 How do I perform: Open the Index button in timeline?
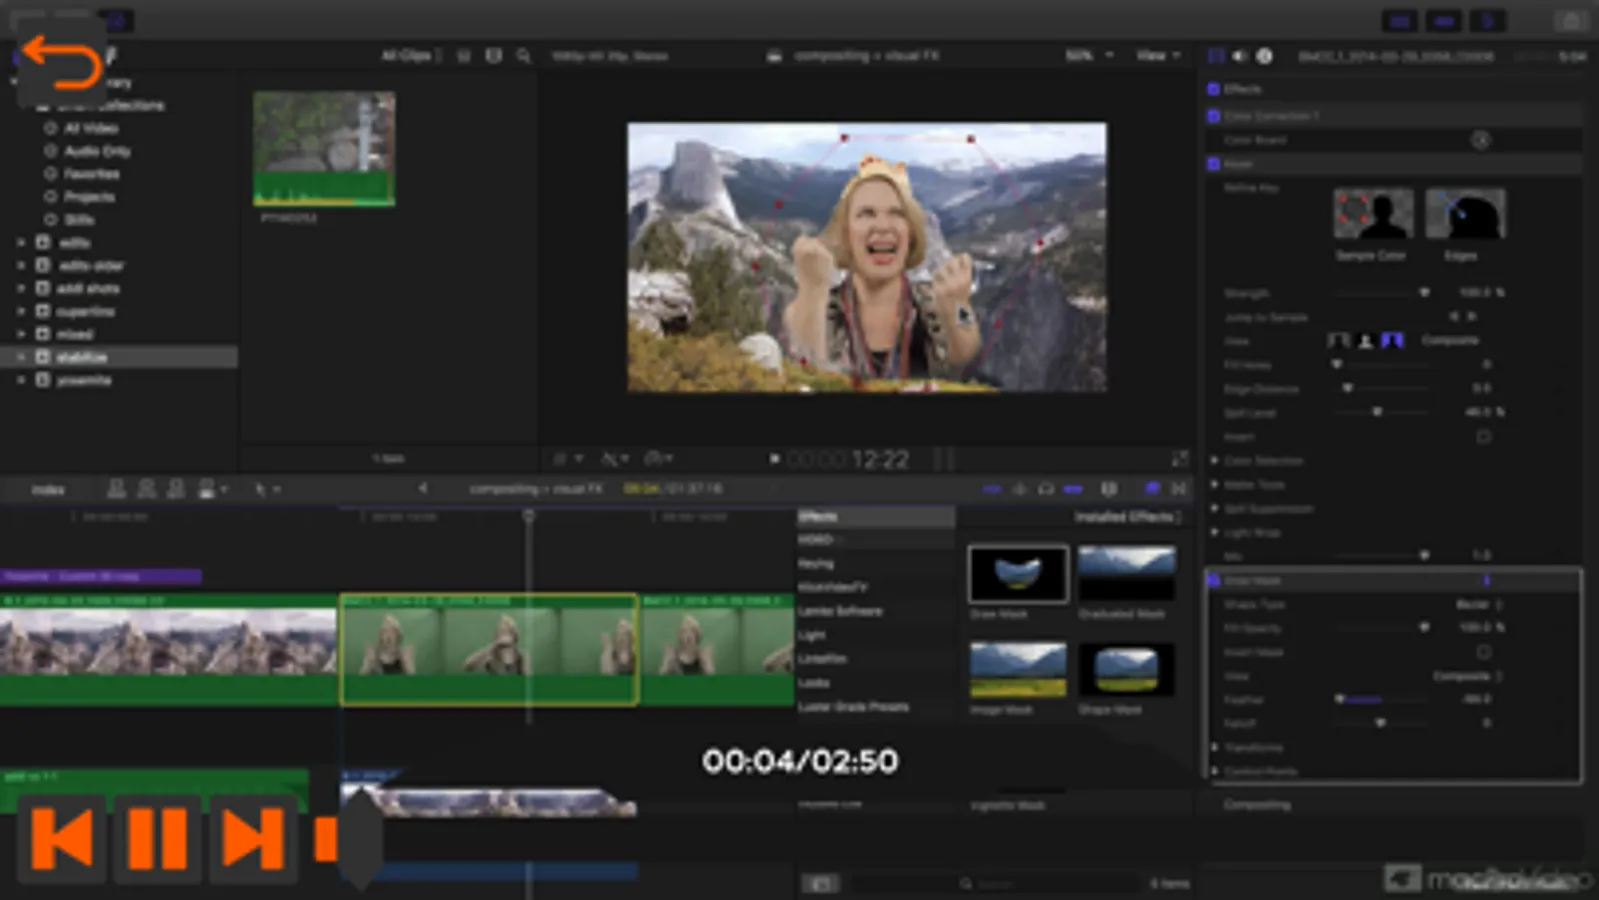point(47,489)
